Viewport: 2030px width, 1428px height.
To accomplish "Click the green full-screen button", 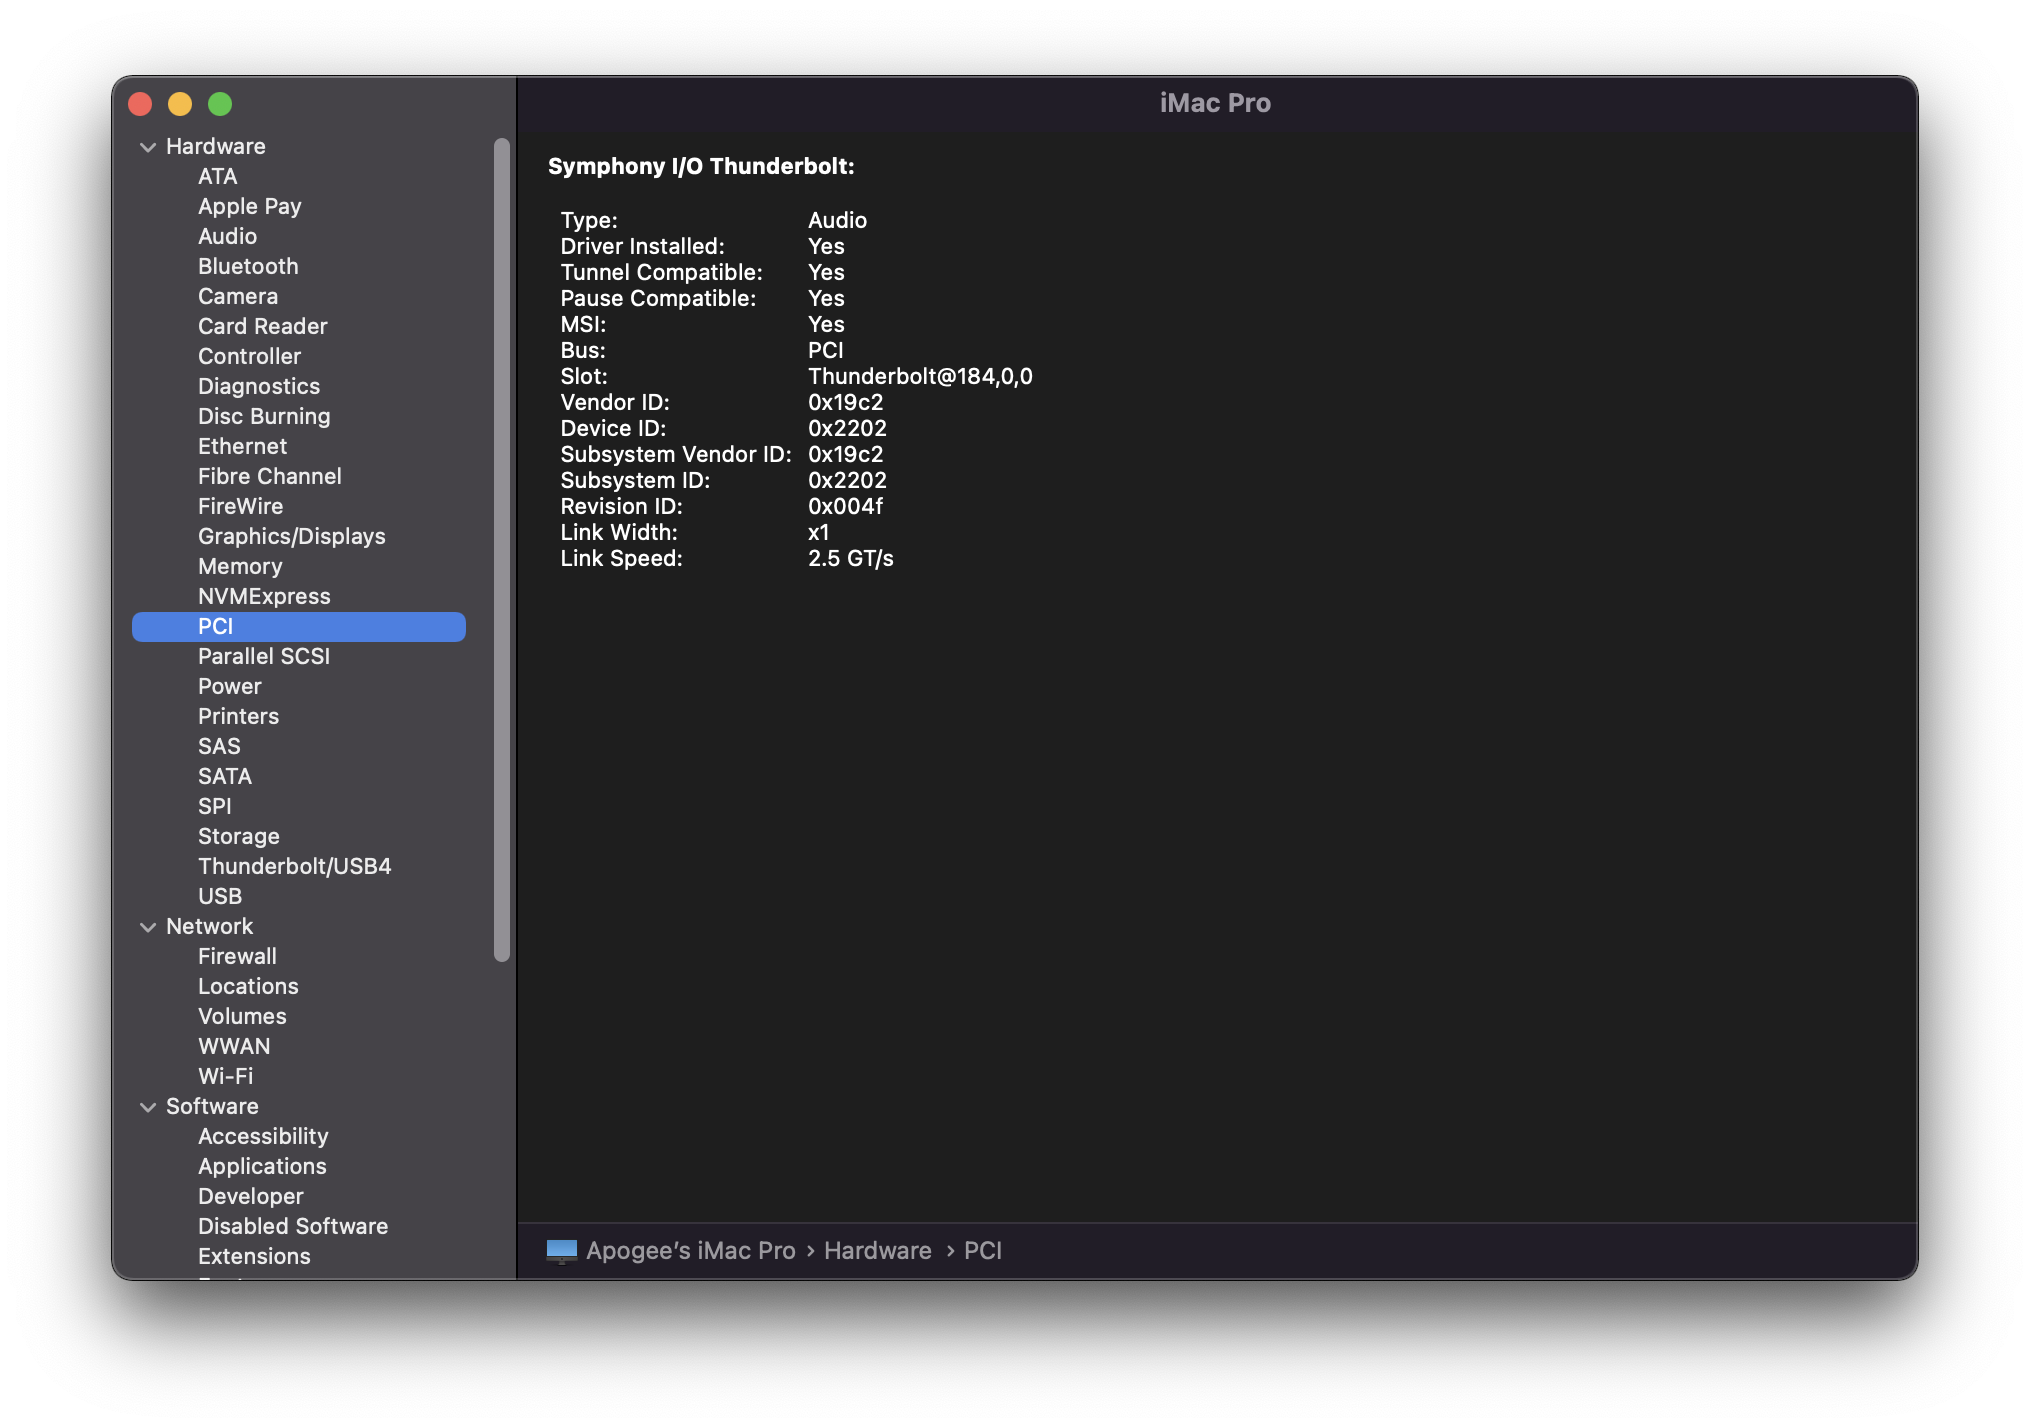I will click(x=220, y=104).
